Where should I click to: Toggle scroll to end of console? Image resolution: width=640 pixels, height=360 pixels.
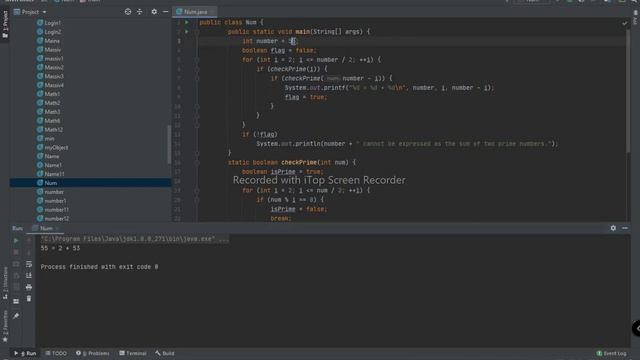pos(29,276)
